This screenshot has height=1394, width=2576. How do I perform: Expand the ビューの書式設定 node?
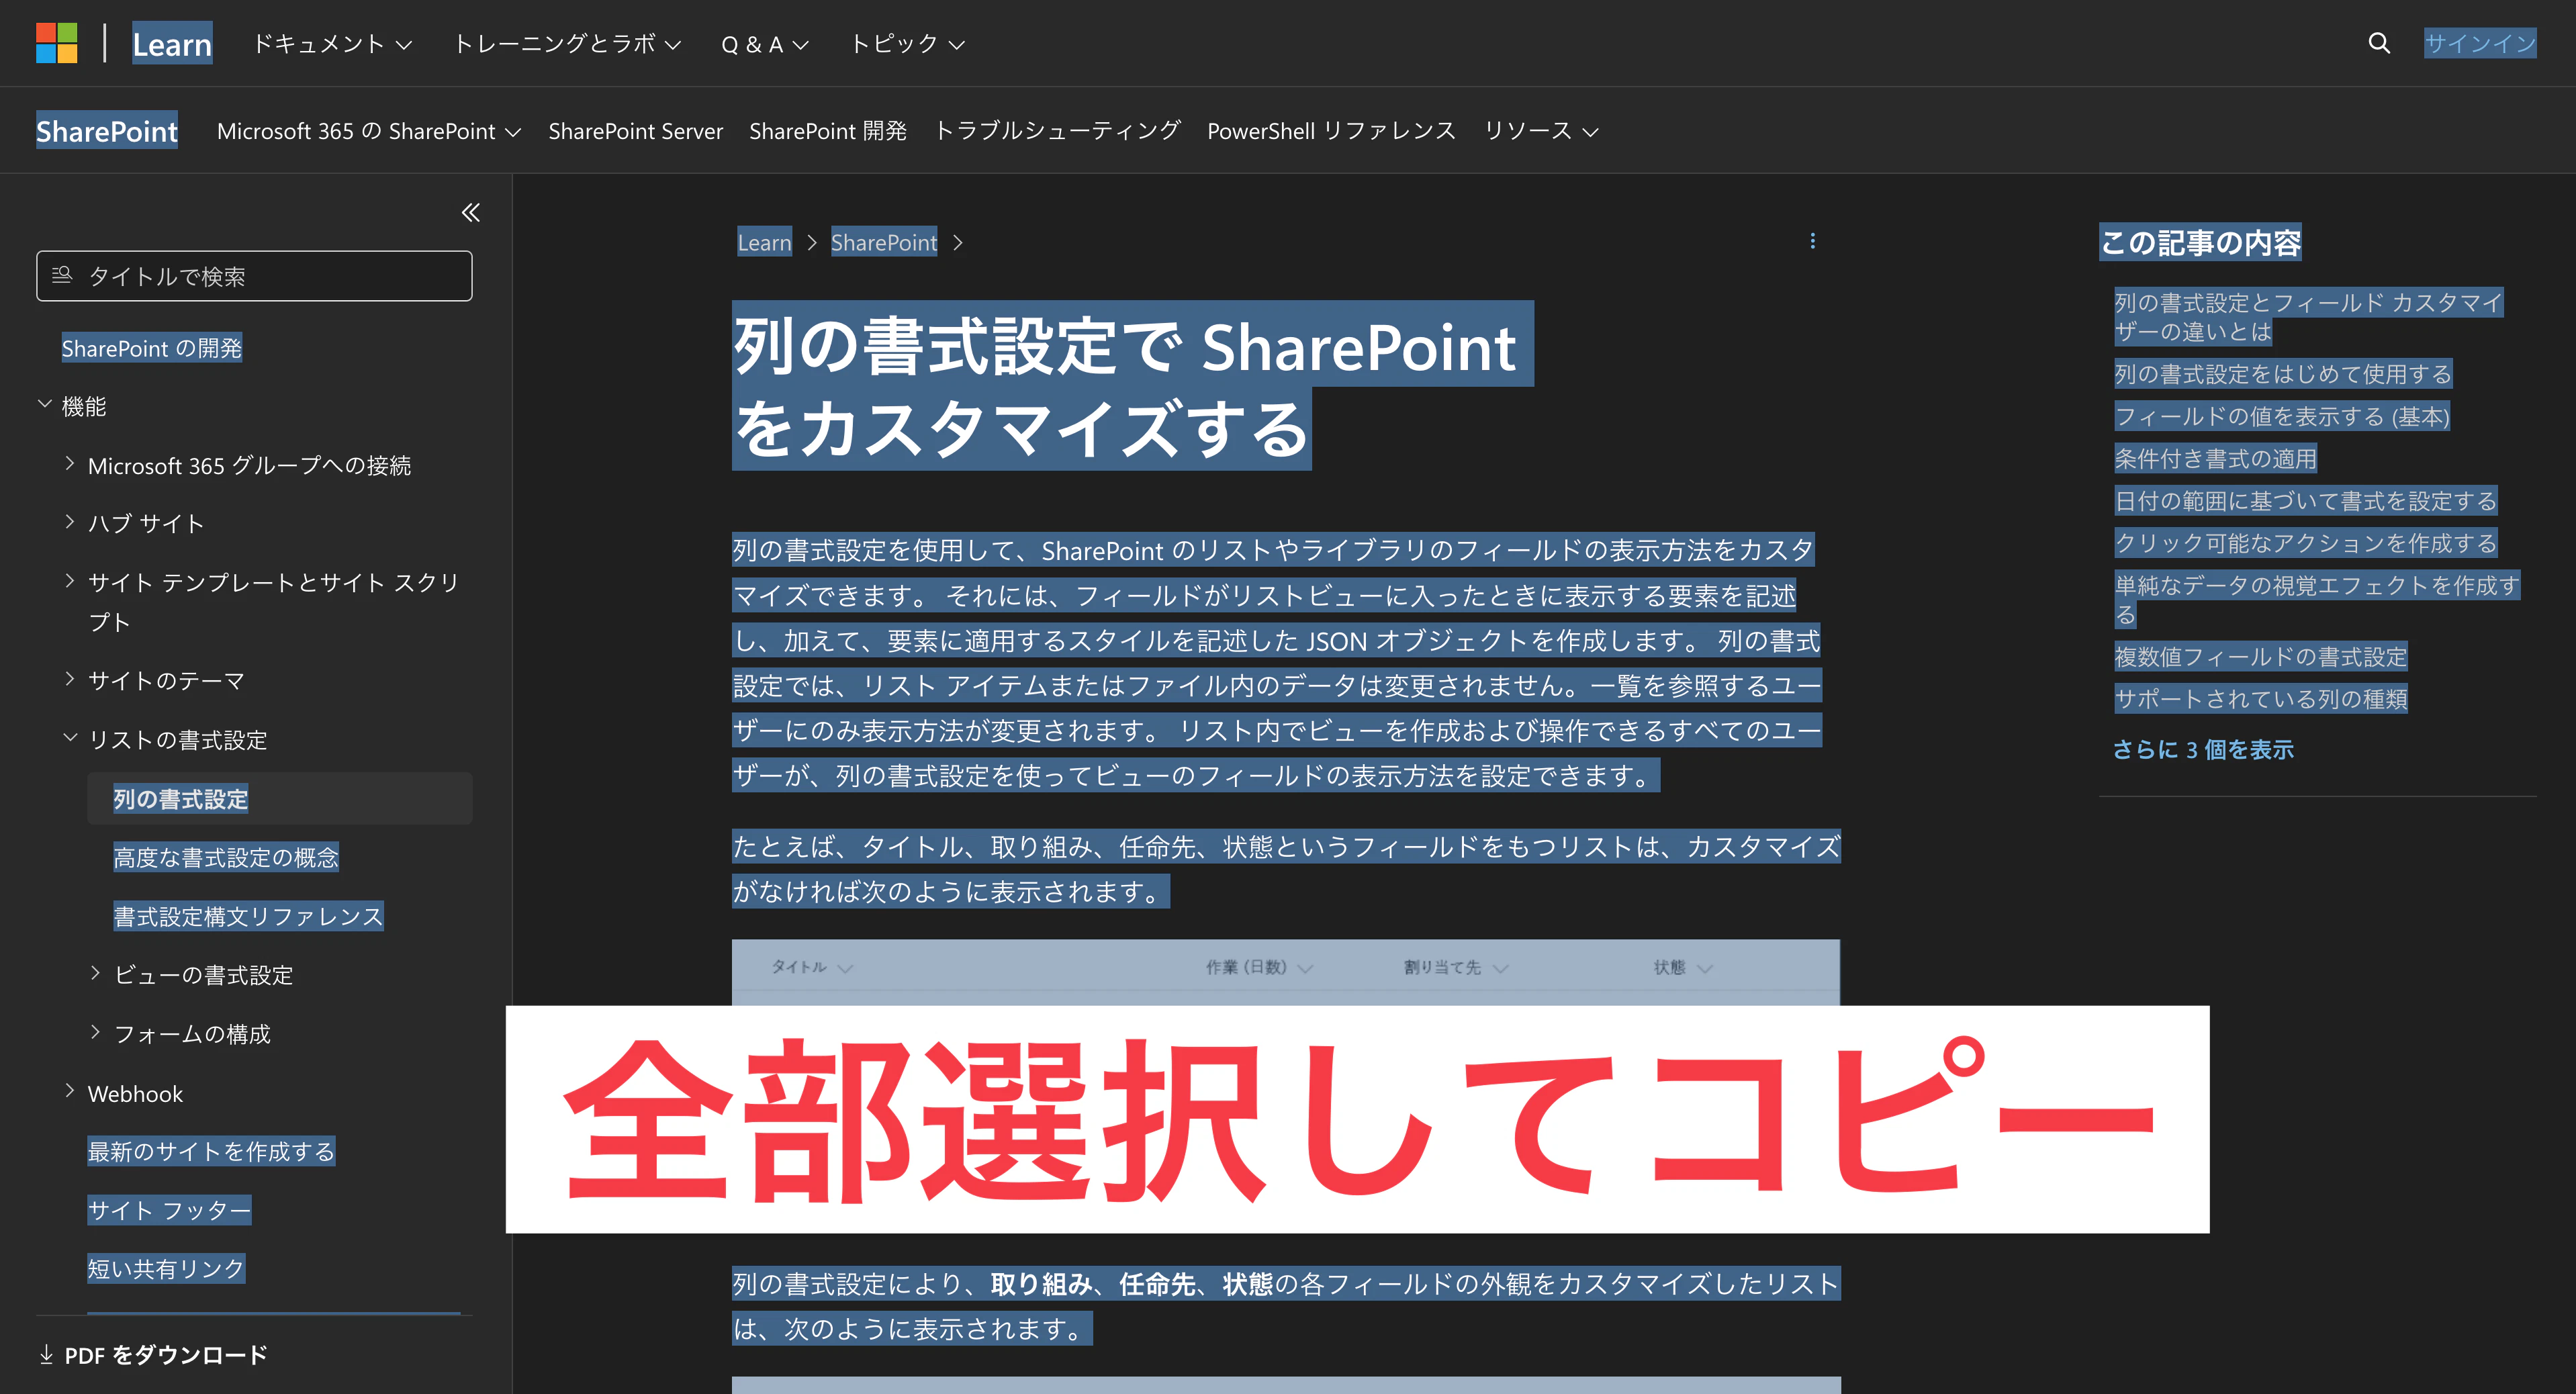click(x=96, y=973)
